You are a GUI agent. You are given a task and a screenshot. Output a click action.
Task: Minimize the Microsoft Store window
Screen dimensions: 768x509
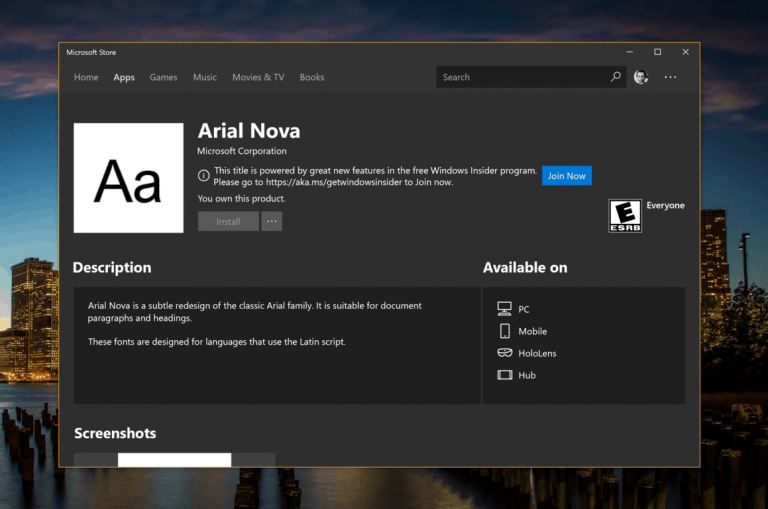coord(629,52)
